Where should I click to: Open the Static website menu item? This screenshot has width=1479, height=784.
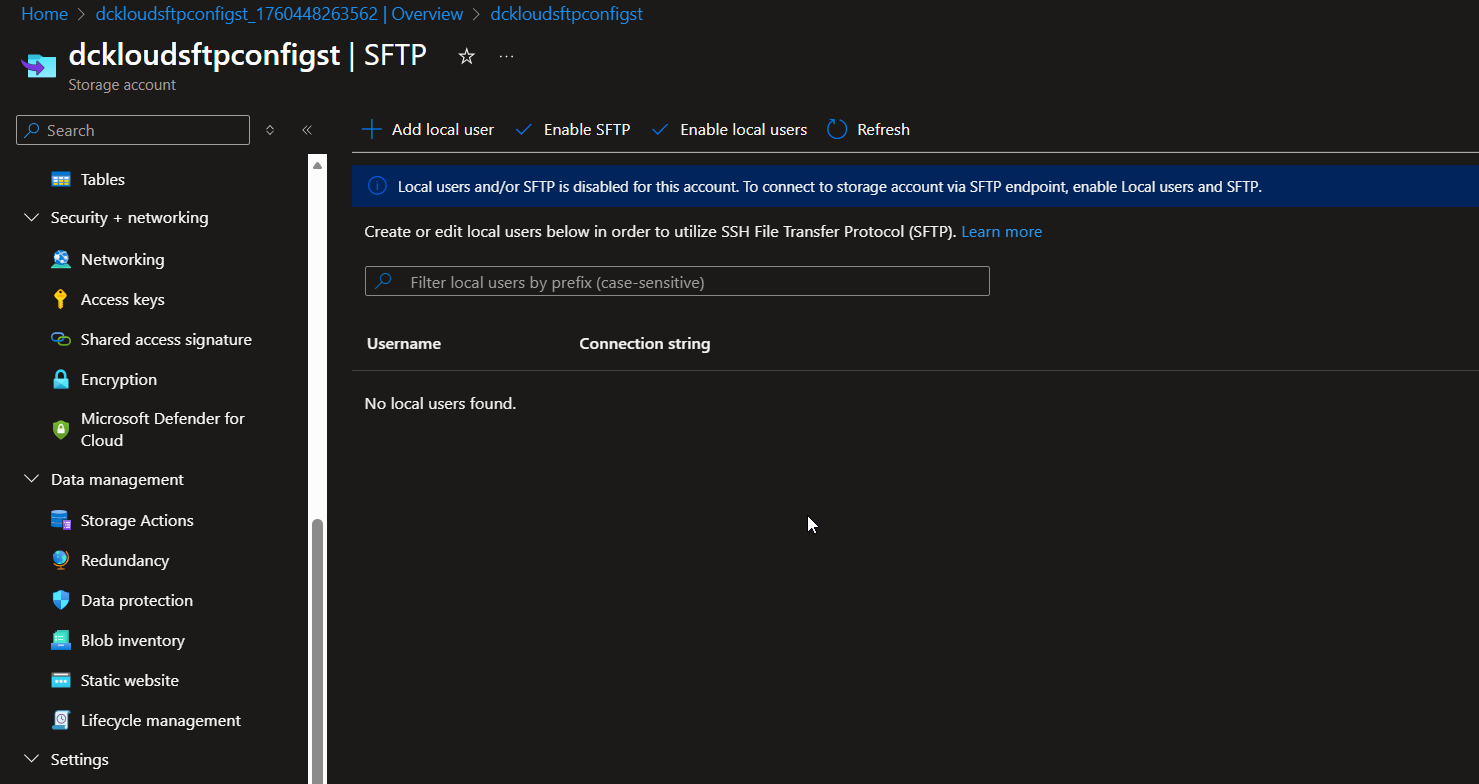pyautogui.click(x=129, y=681)
